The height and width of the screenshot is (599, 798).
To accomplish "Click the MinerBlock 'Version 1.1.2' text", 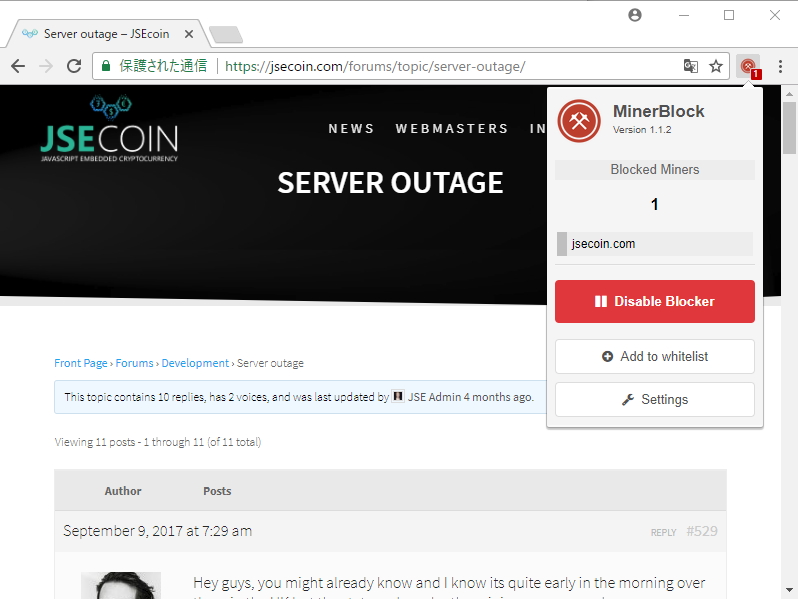I will (642, 130).
